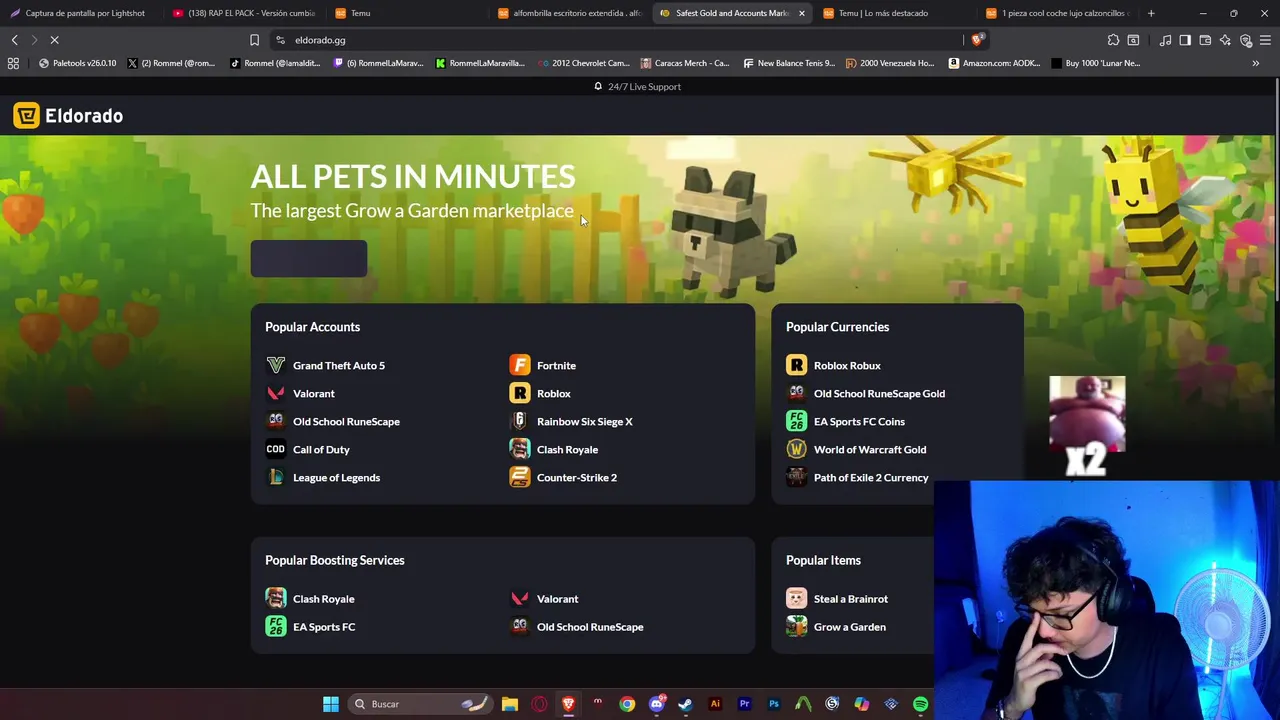Open Paletools v26.0.10 bookmark
Viewport: 1280px width, 720px height.
(x=77, y=63)
